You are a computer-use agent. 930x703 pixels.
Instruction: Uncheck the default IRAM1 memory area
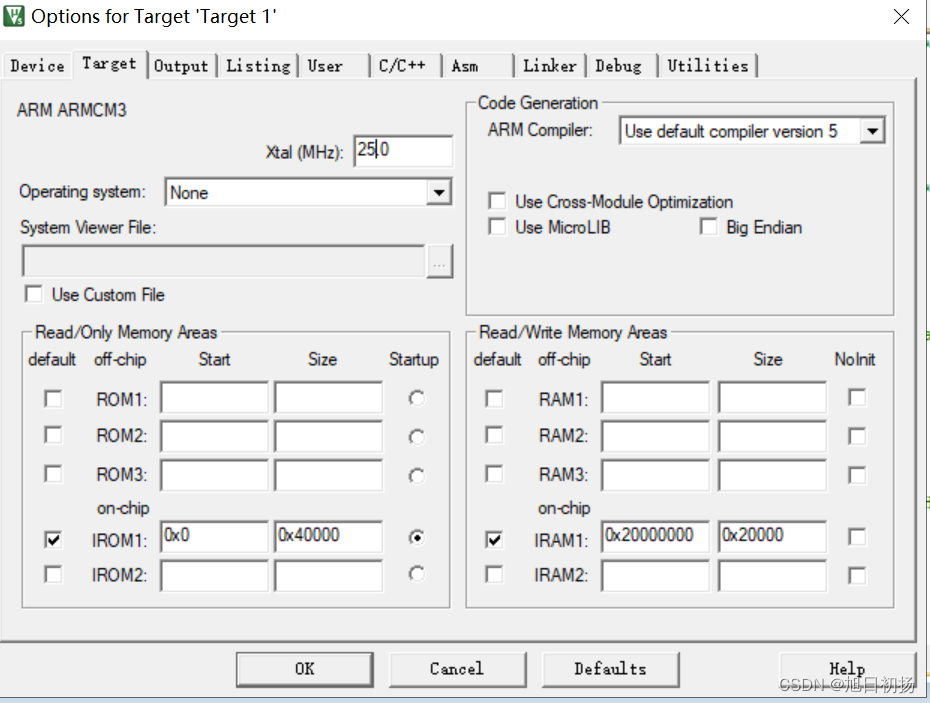click(494, 538)
